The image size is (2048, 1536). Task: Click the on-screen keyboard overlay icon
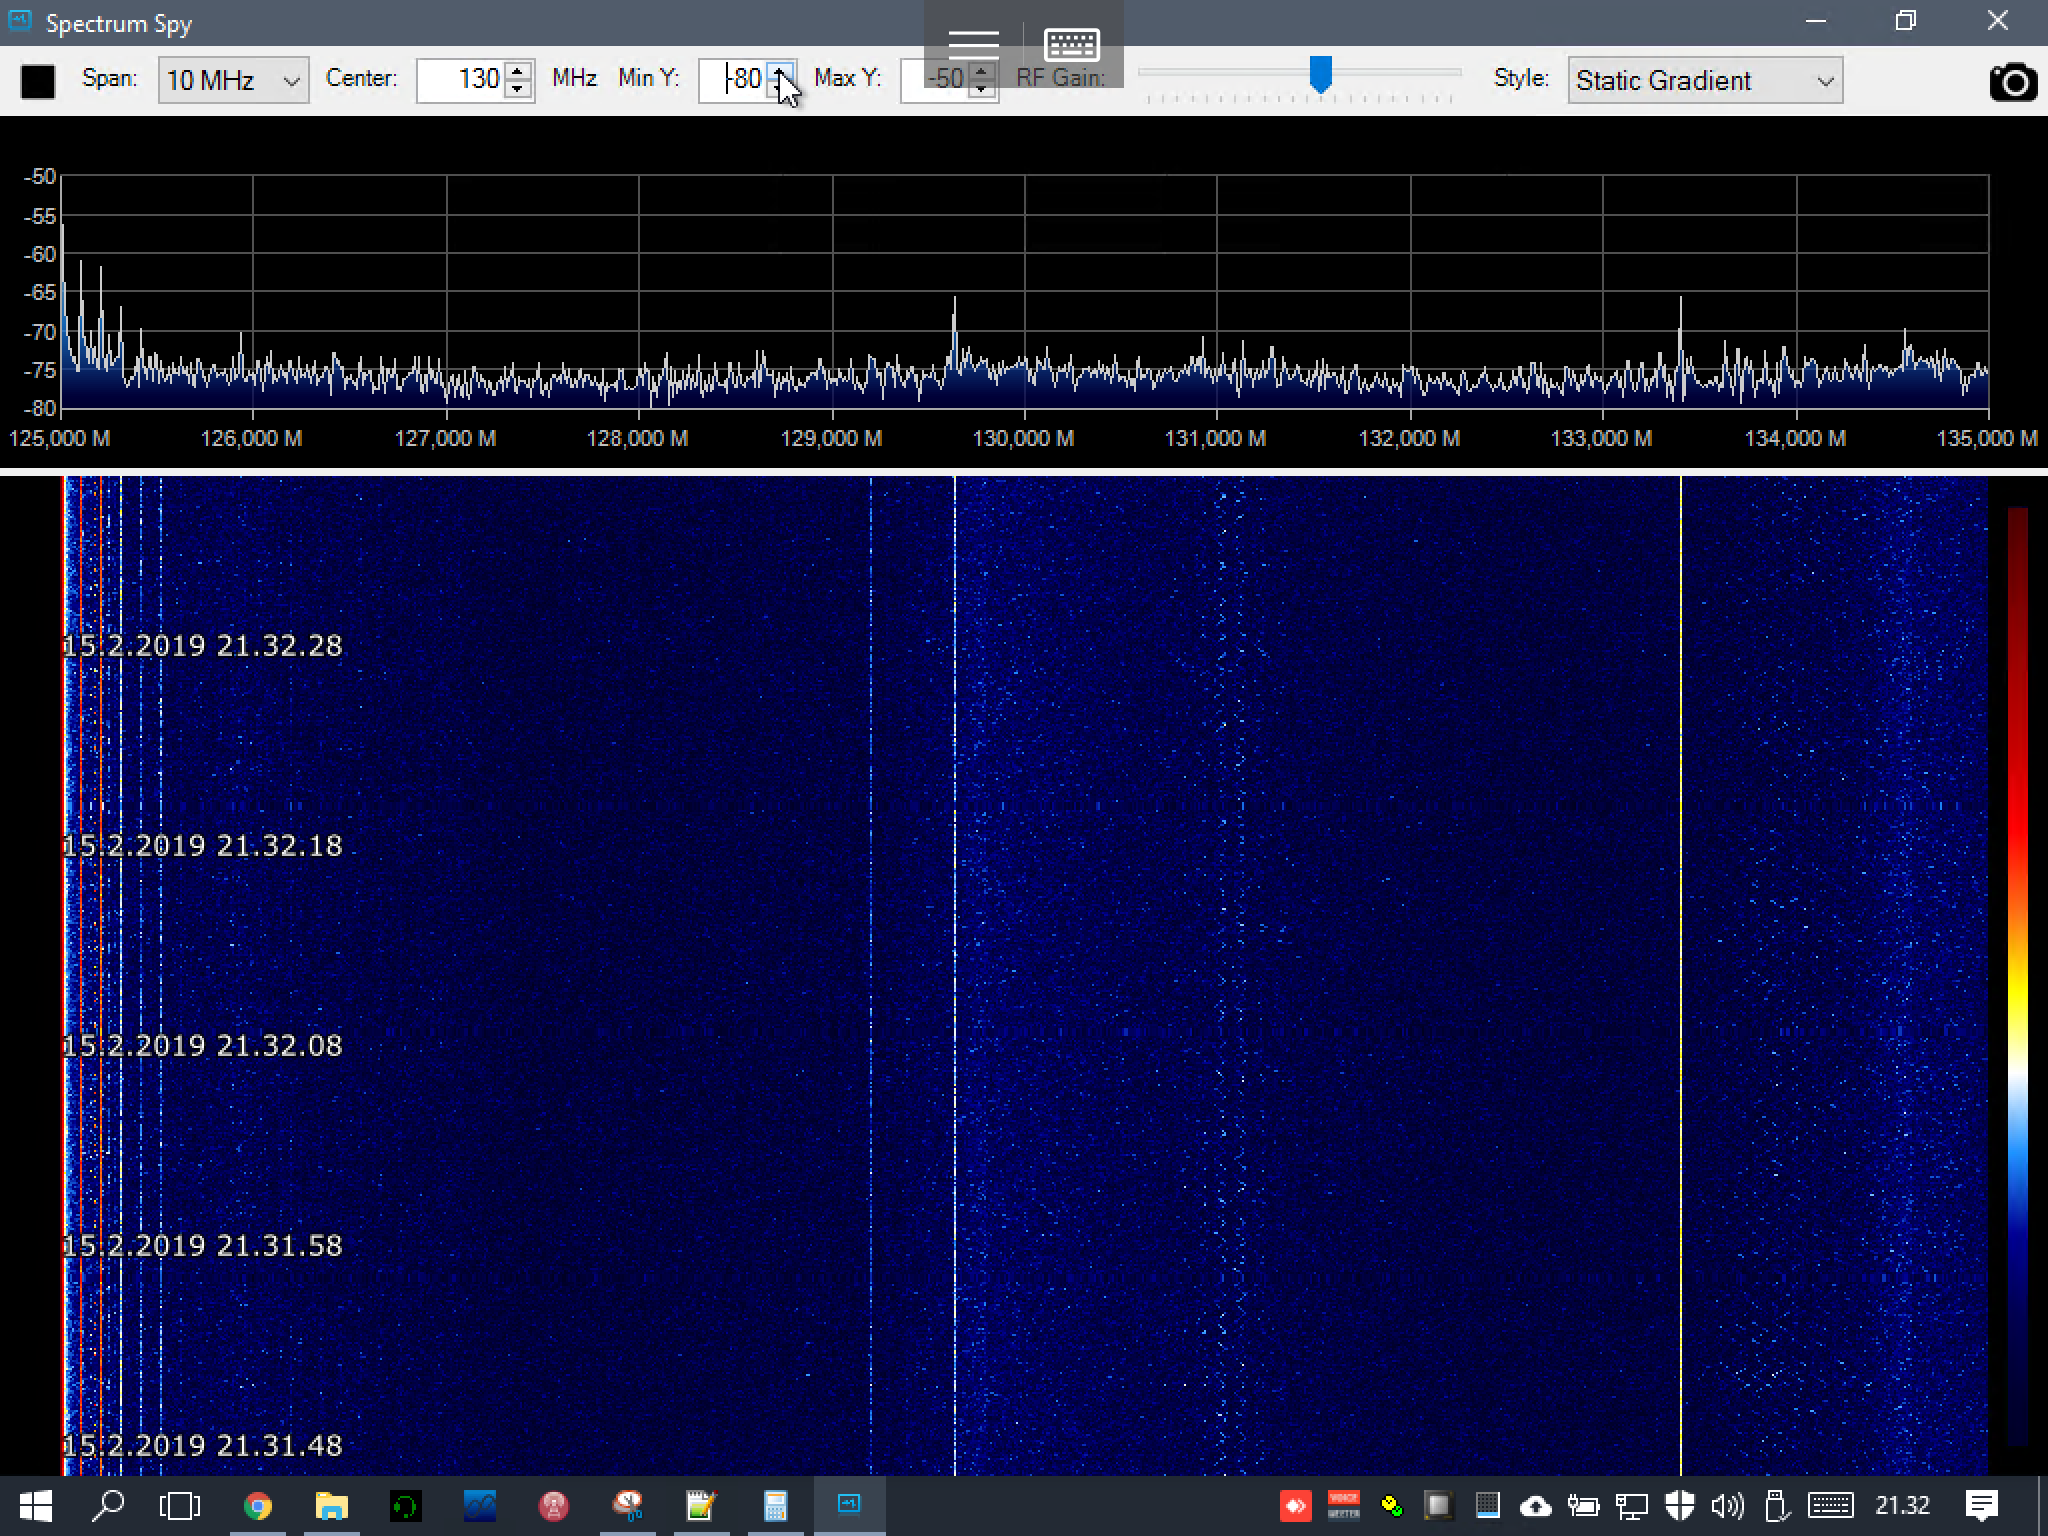coord(1071,44)
